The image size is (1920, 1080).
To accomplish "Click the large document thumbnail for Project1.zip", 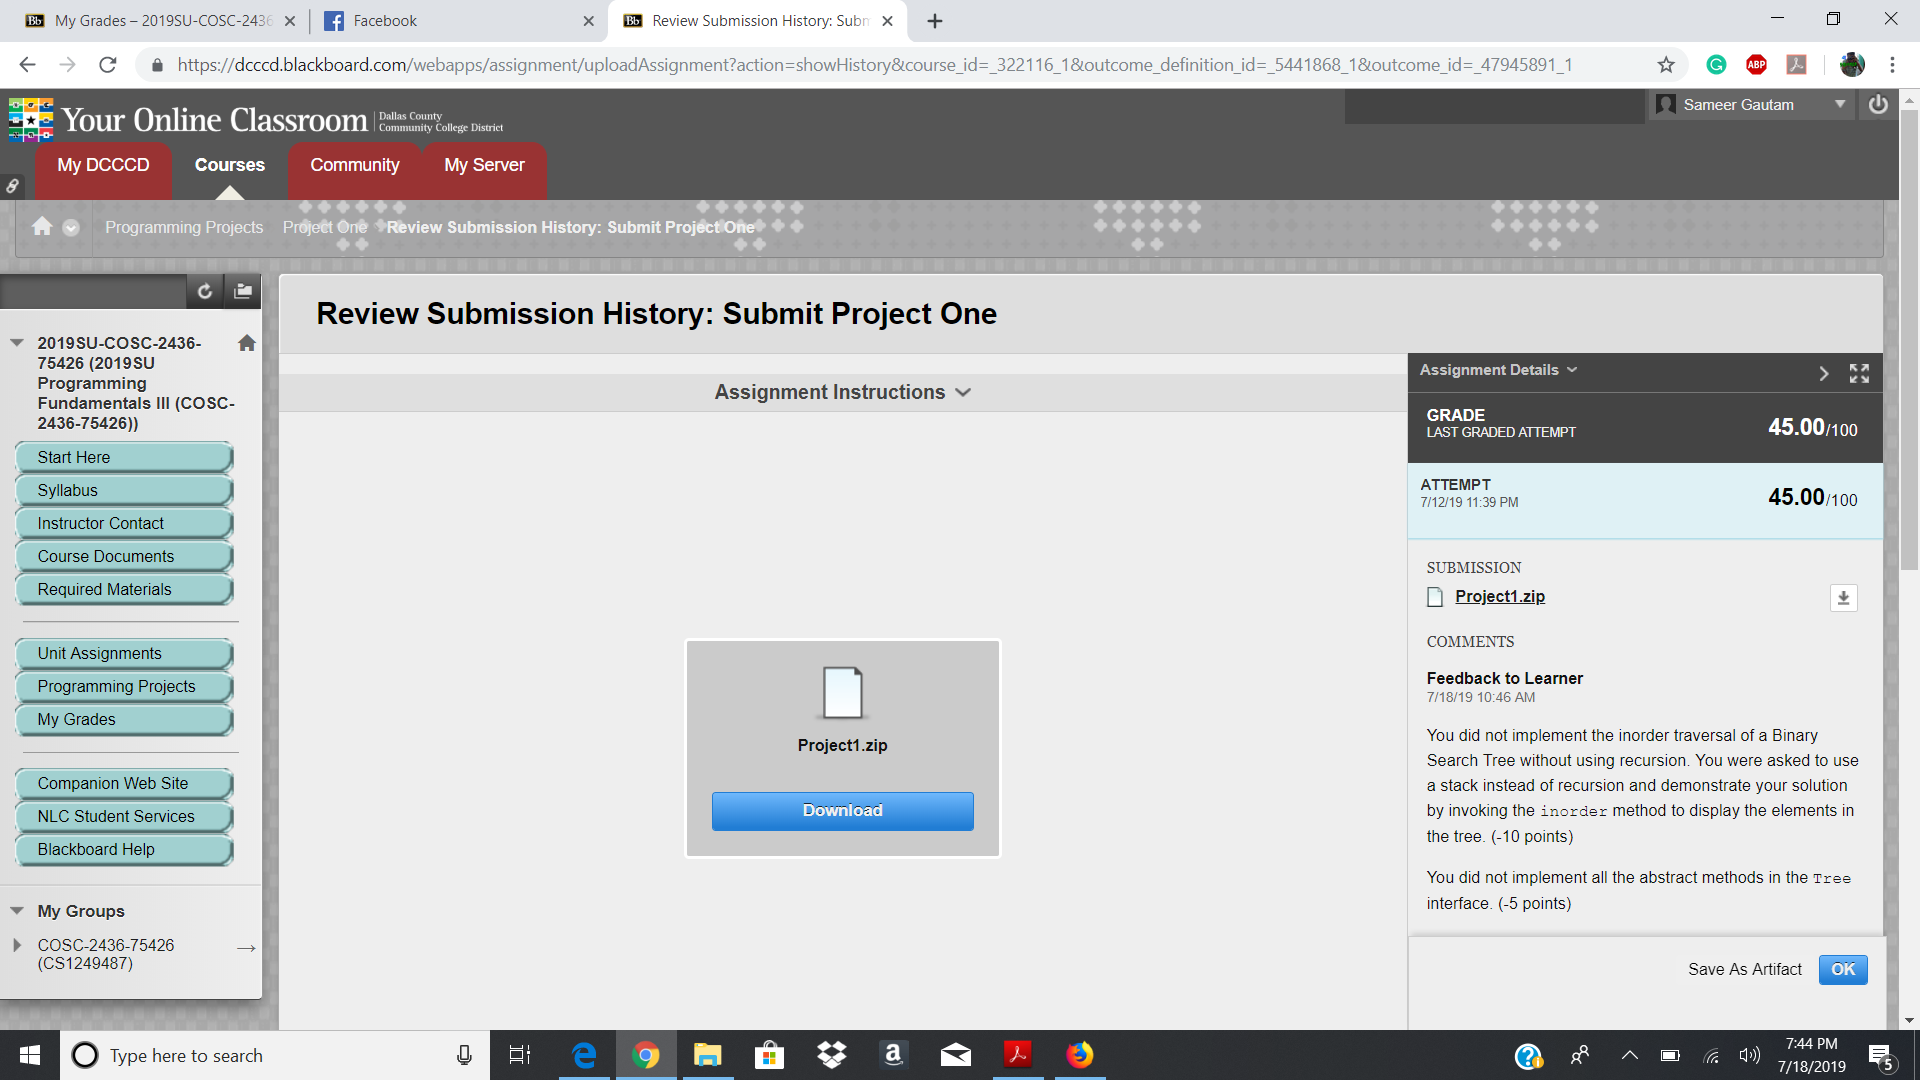I will tap(842, 692).
